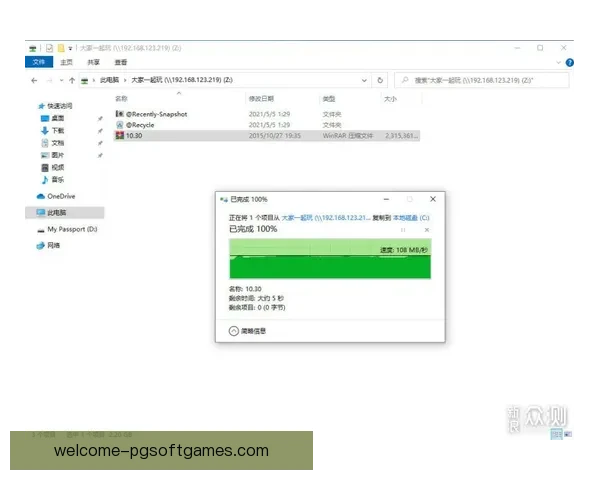Go back with the left arrow
The image size is (600, 480).
coord(34,80)
